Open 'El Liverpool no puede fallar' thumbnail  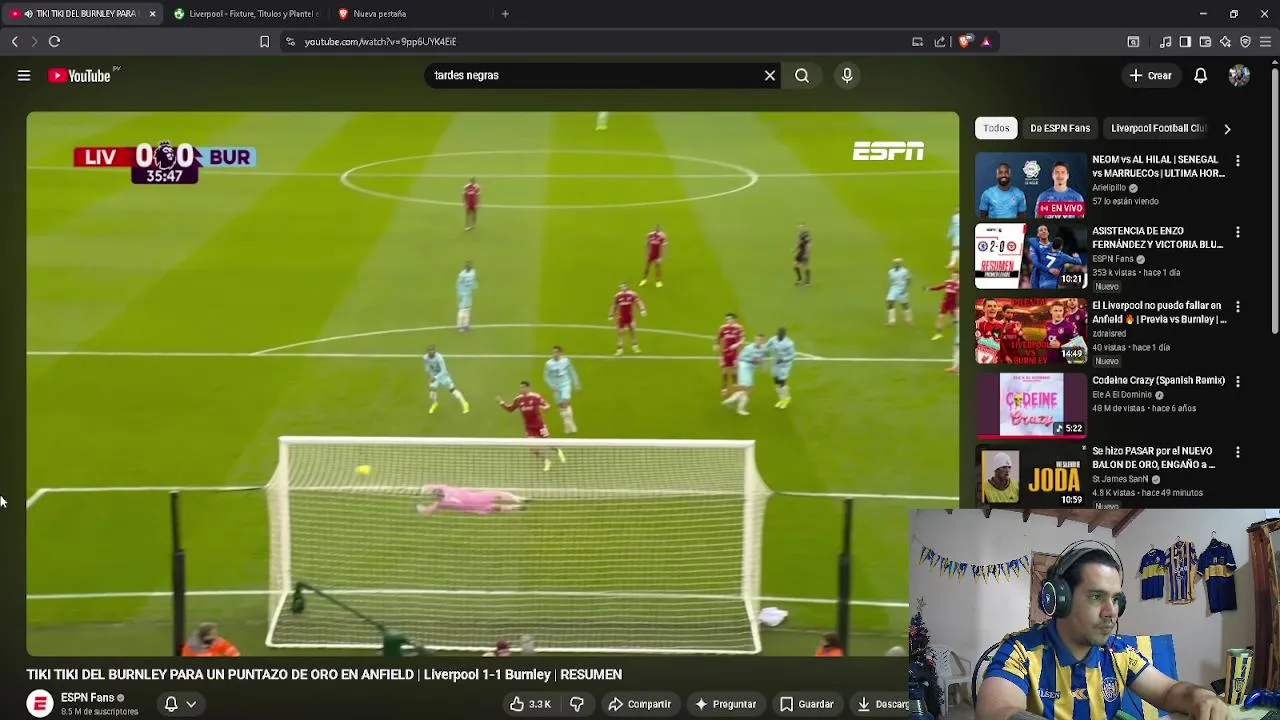point(1030,330)
